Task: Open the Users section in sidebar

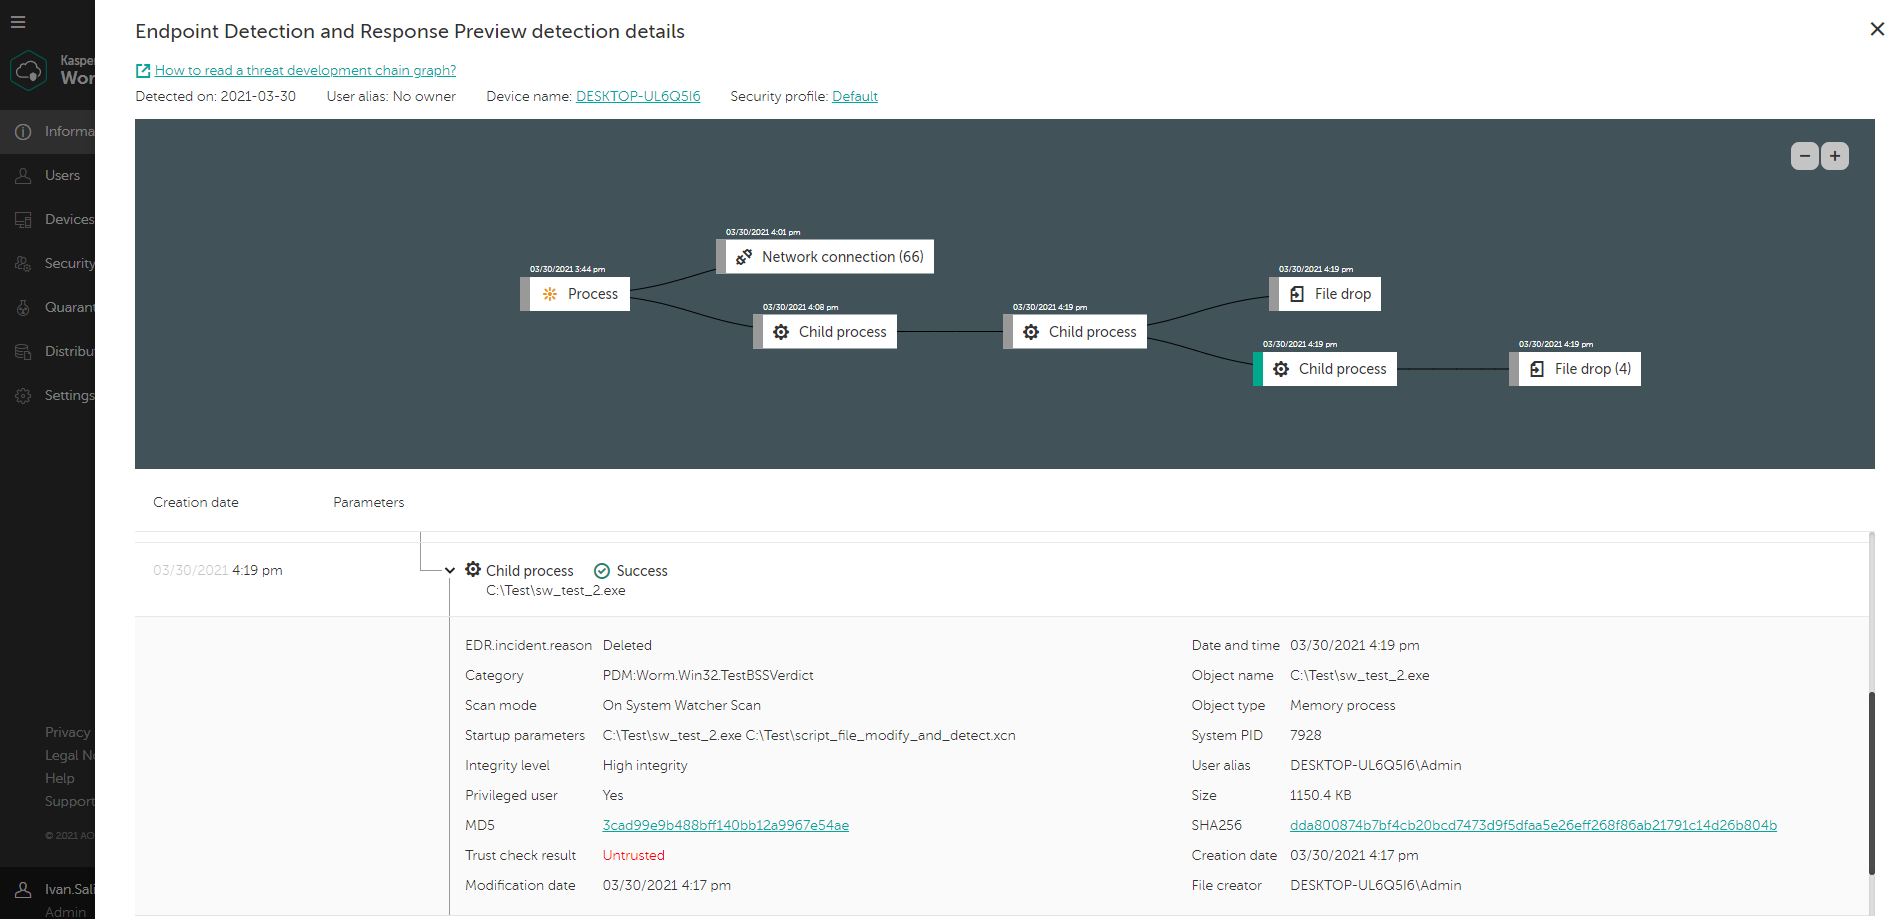Action: pyautogui.click(x=61, y=176)
